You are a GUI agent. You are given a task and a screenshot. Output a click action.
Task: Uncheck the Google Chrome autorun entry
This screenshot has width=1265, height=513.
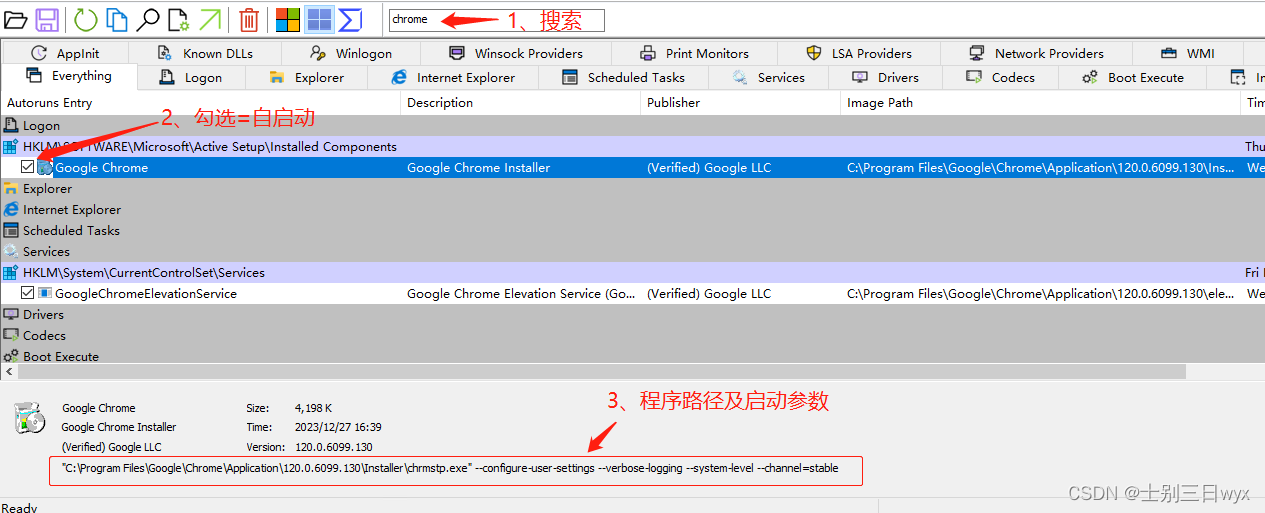[27, 168]
